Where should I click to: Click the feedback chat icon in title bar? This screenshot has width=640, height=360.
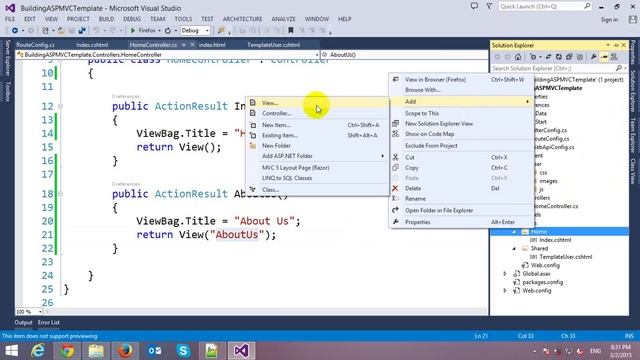pos(474,7)
